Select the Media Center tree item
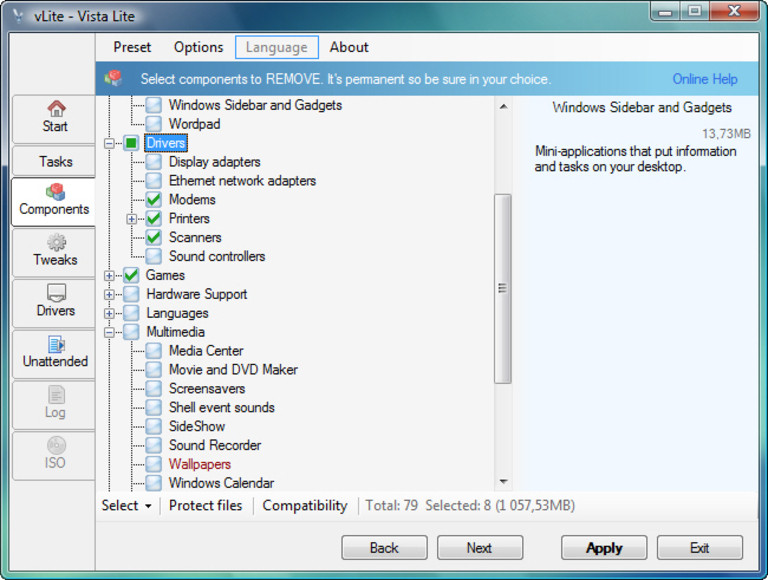The width and height of the screenshot is (768, 580). [x=206, y=350]
